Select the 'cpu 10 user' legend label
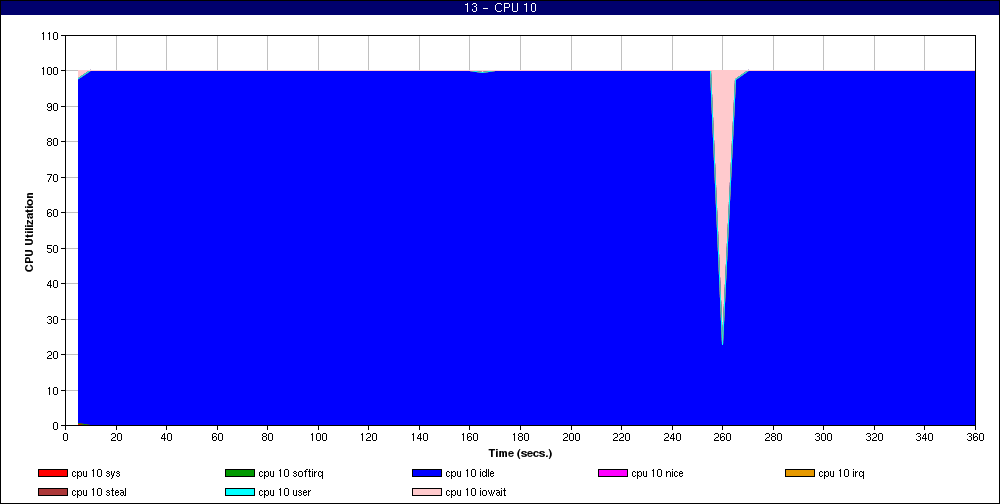Screen dimensions: 1000x504 284,493
